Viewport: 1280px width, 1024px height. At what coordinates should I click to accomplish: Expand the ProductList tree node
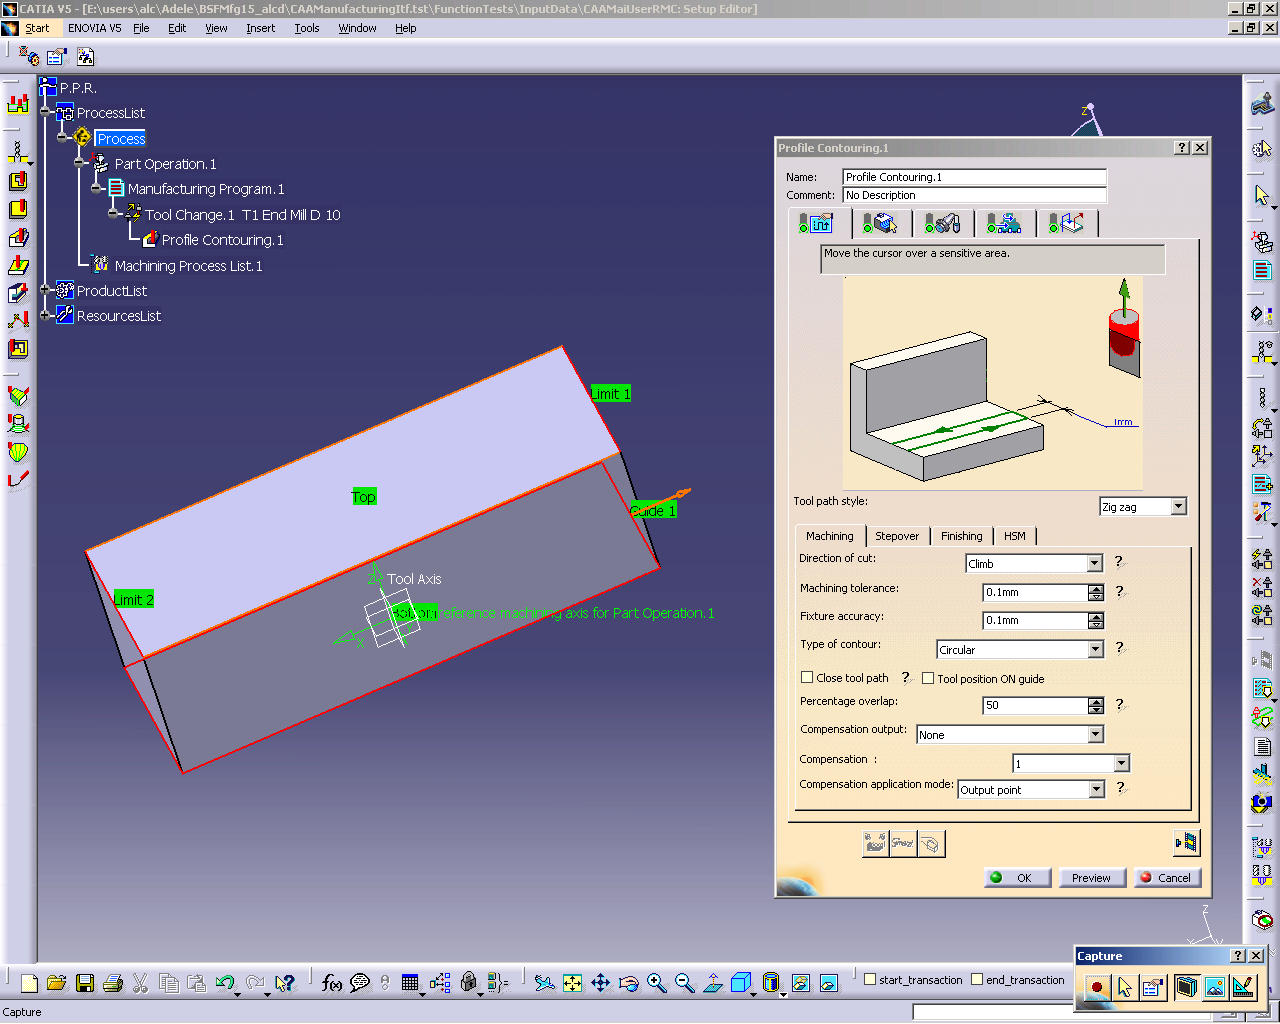coord(45,289)
